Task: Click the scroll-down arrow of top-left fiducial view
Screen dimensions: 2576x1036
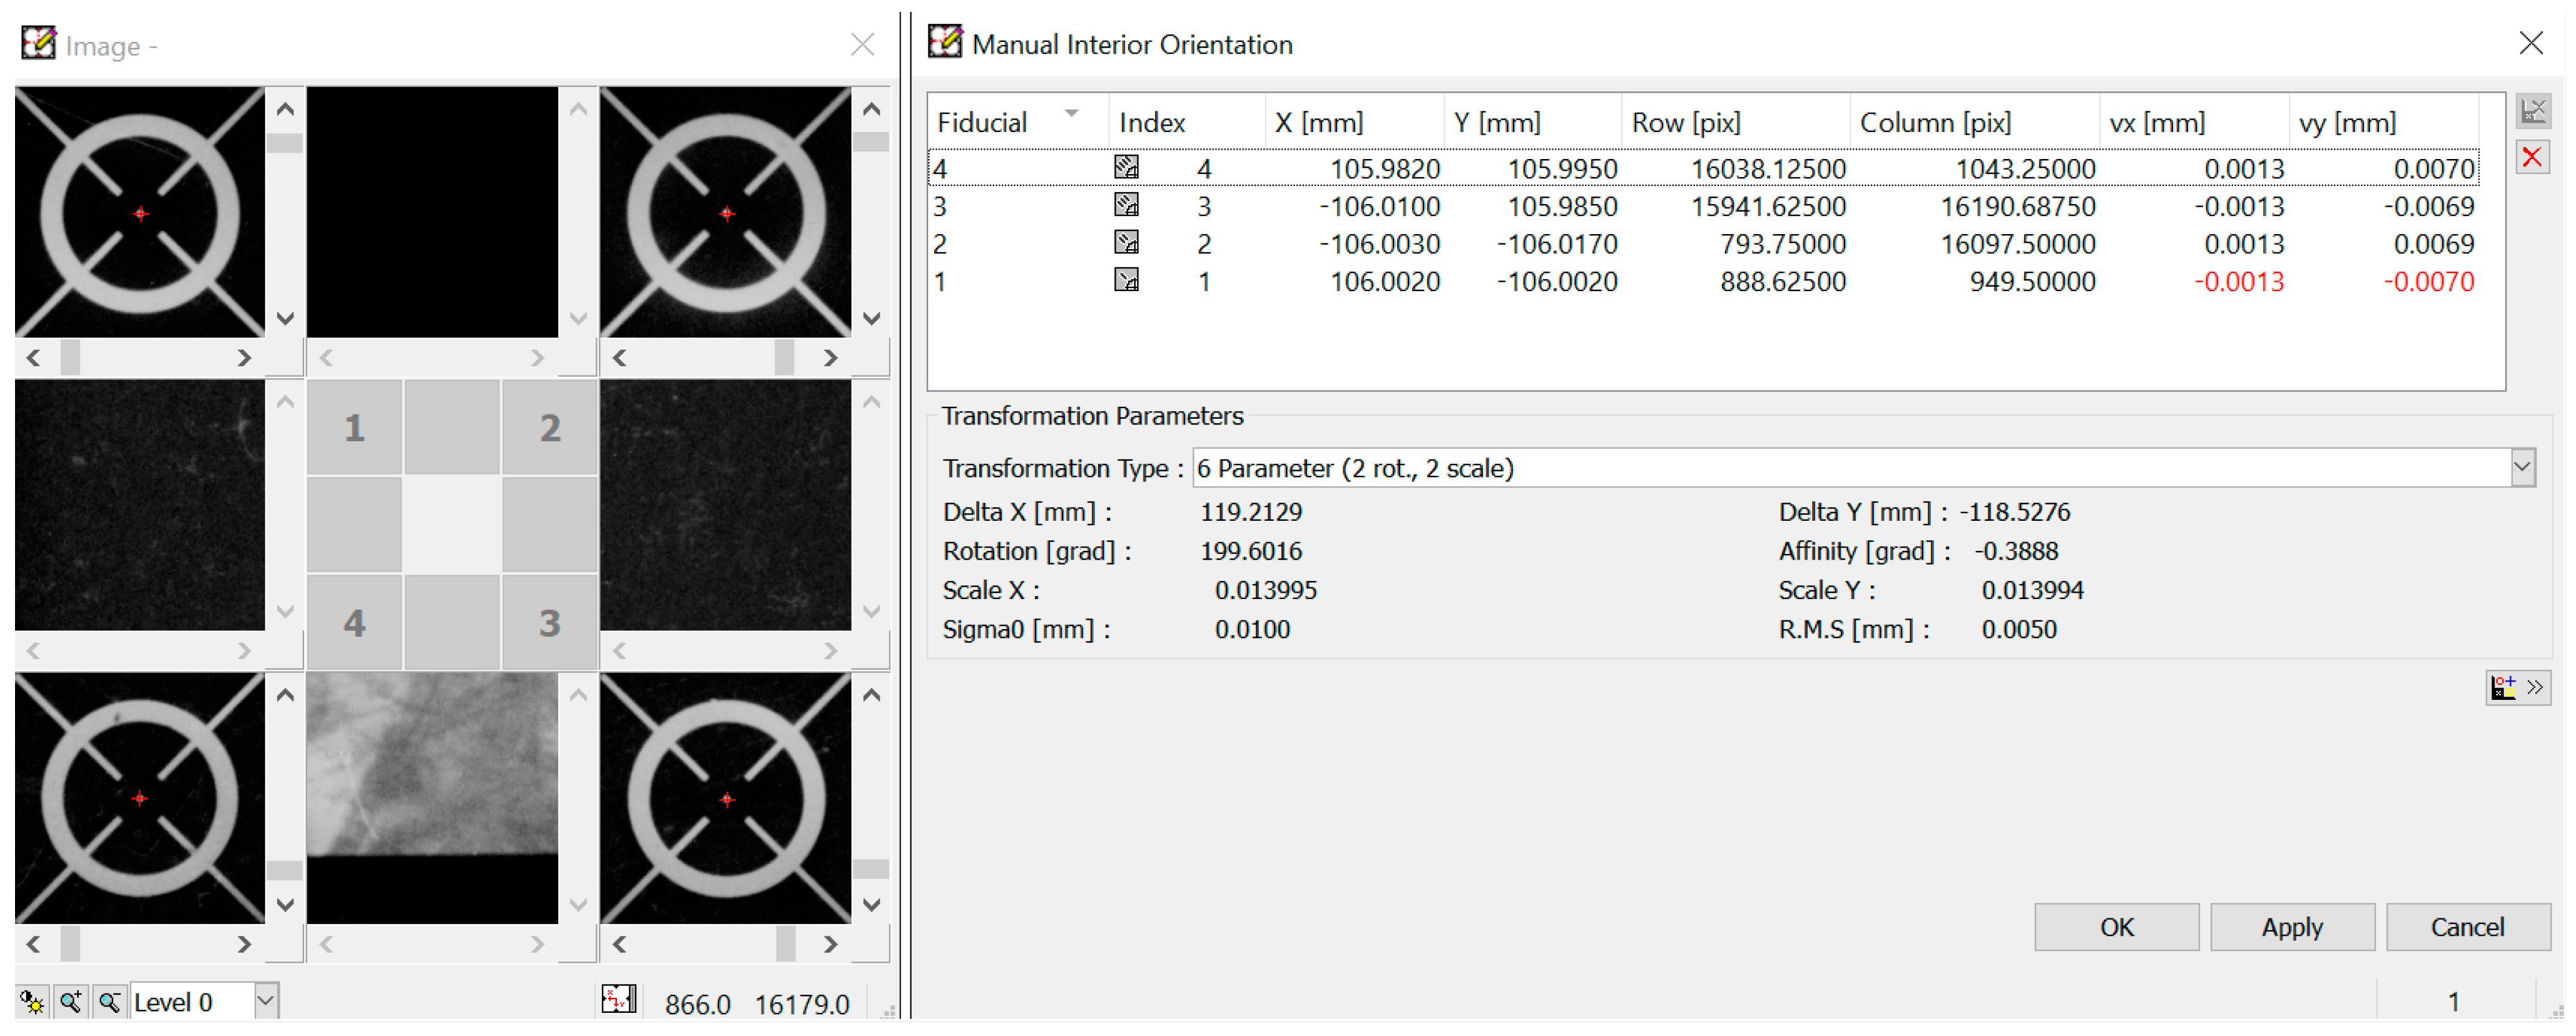Action: [x=285, y=319]
